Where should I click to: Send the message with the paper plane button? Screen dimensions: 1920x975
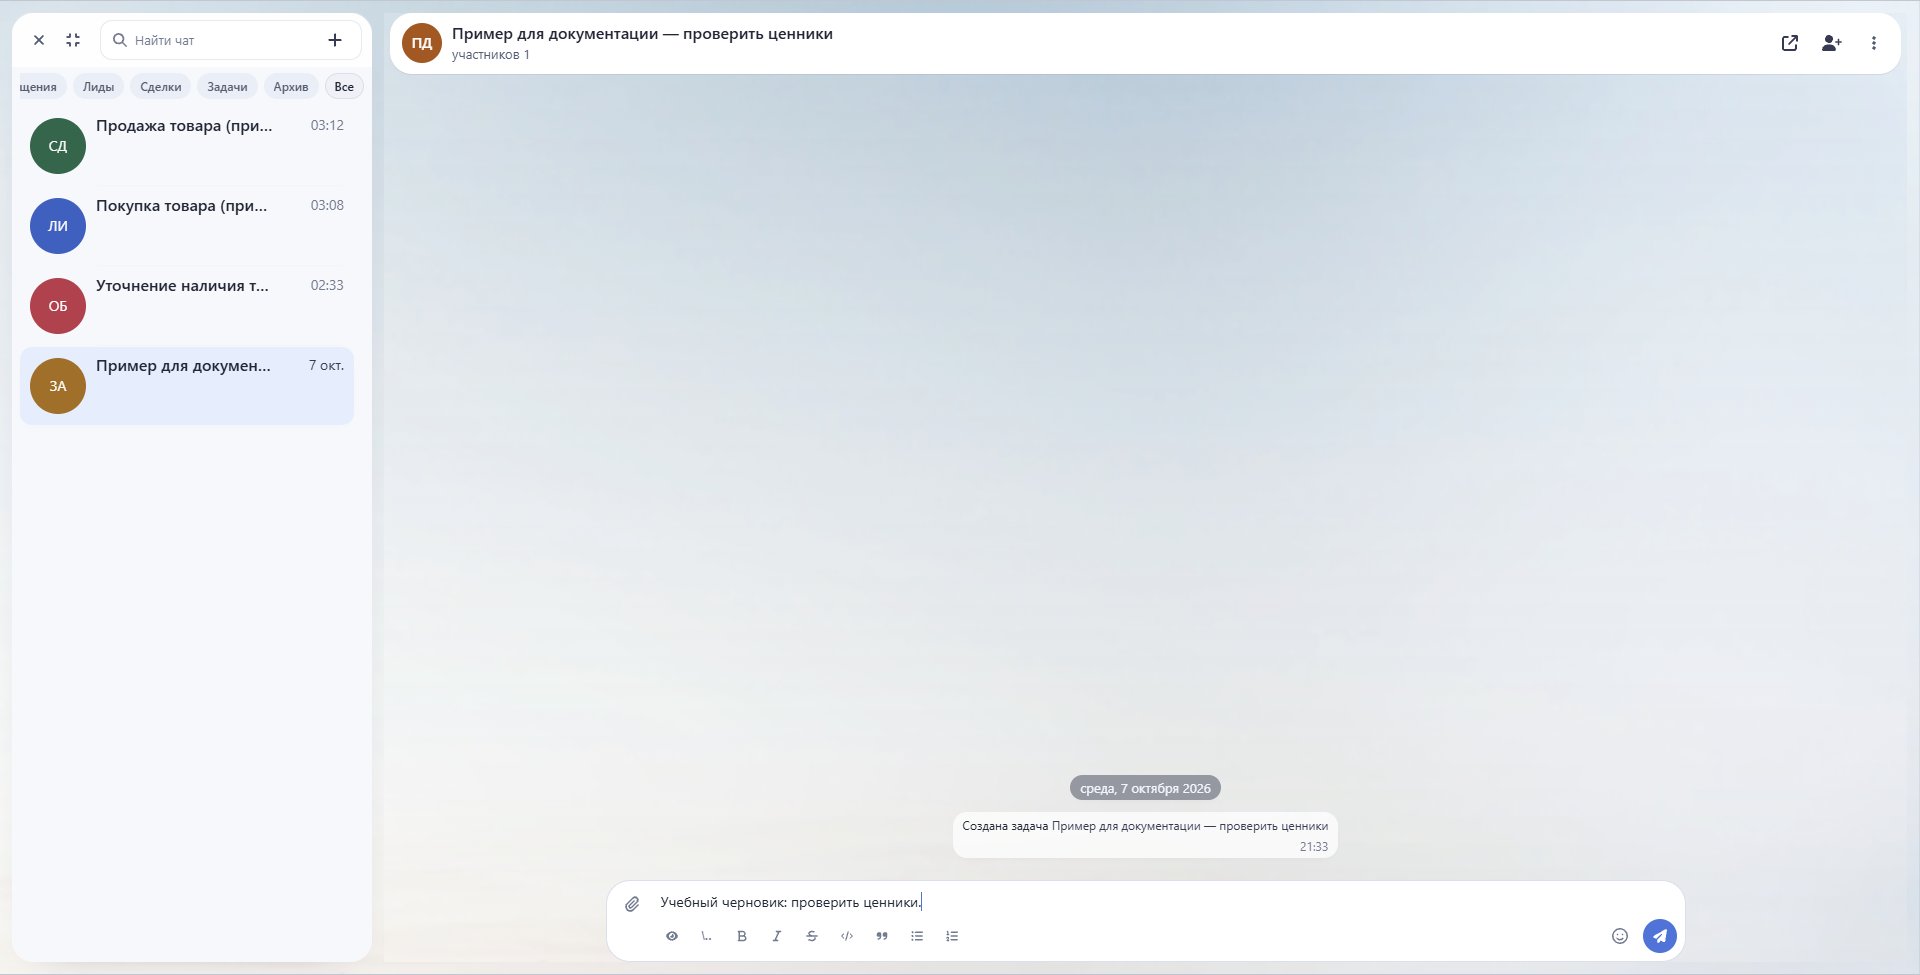click(x=1660, y=936)
